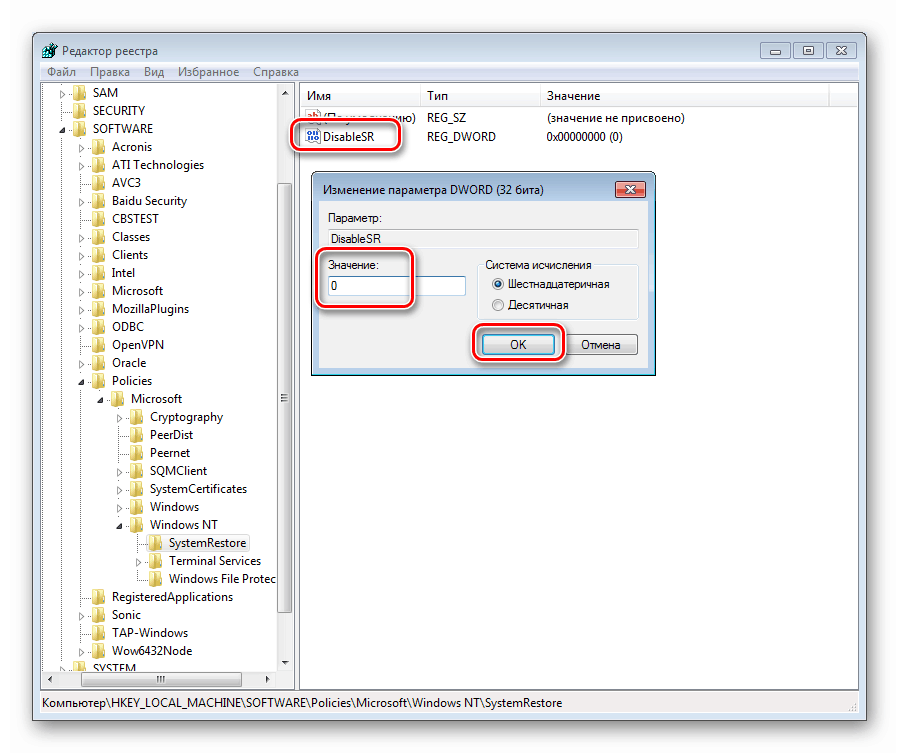Click the Policies folder icon
This screenshot has height=753, width=899.
[x=99, y=381]
